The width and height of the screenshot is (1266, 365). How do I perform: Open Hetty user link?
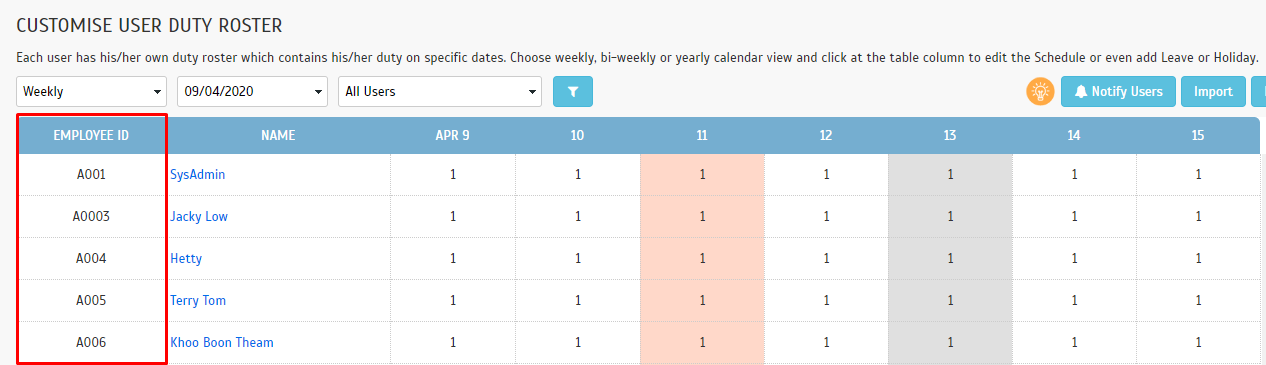186,258
